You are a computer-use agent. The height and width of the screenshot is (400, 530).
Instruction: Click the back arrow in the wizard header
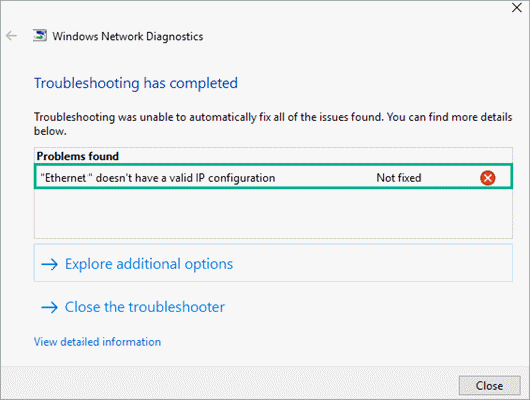(x=11, y=36)
